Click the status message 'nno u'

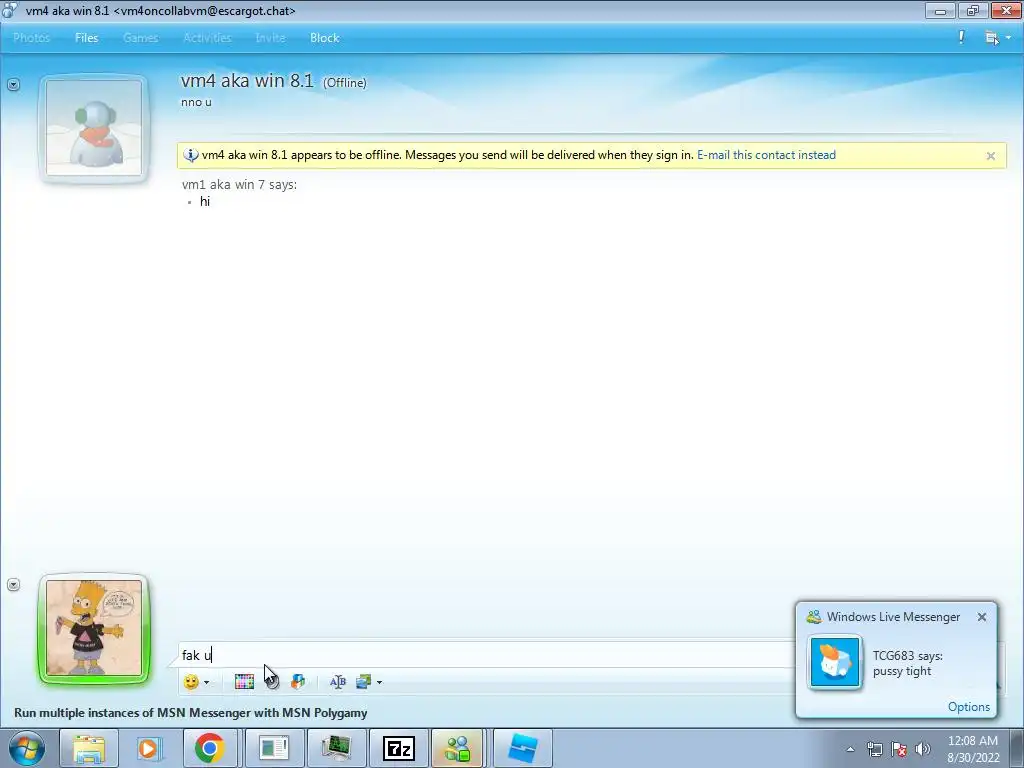pos(196,103)
